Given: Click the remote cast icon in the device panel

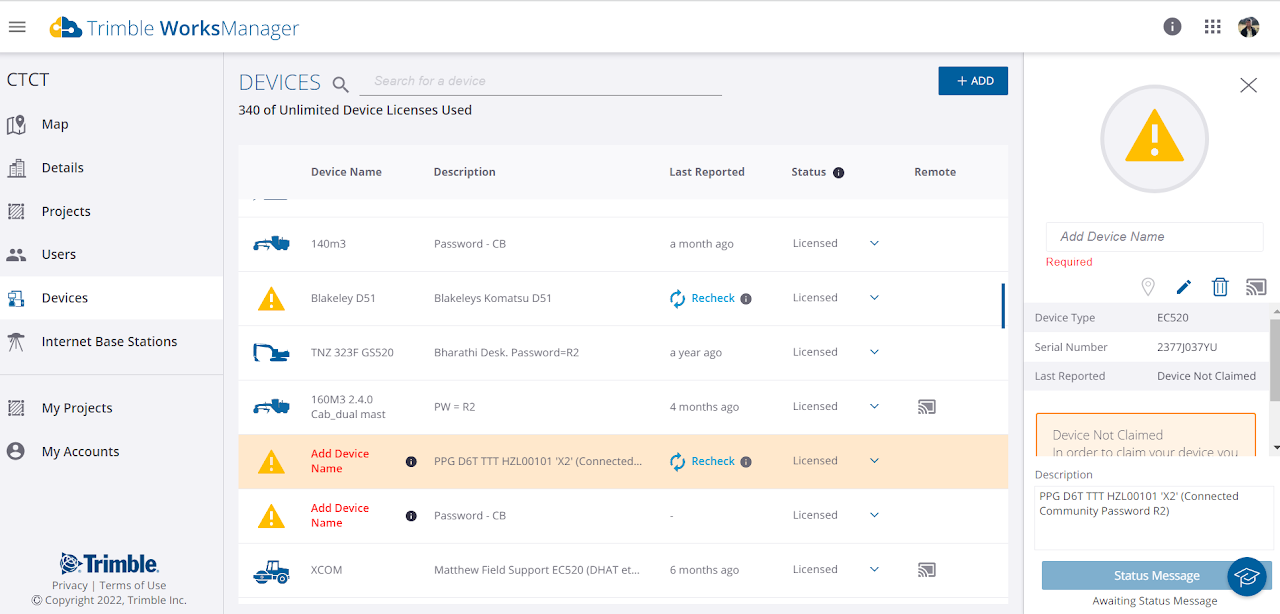Looking at the screenshot, I should [1256, 287].
